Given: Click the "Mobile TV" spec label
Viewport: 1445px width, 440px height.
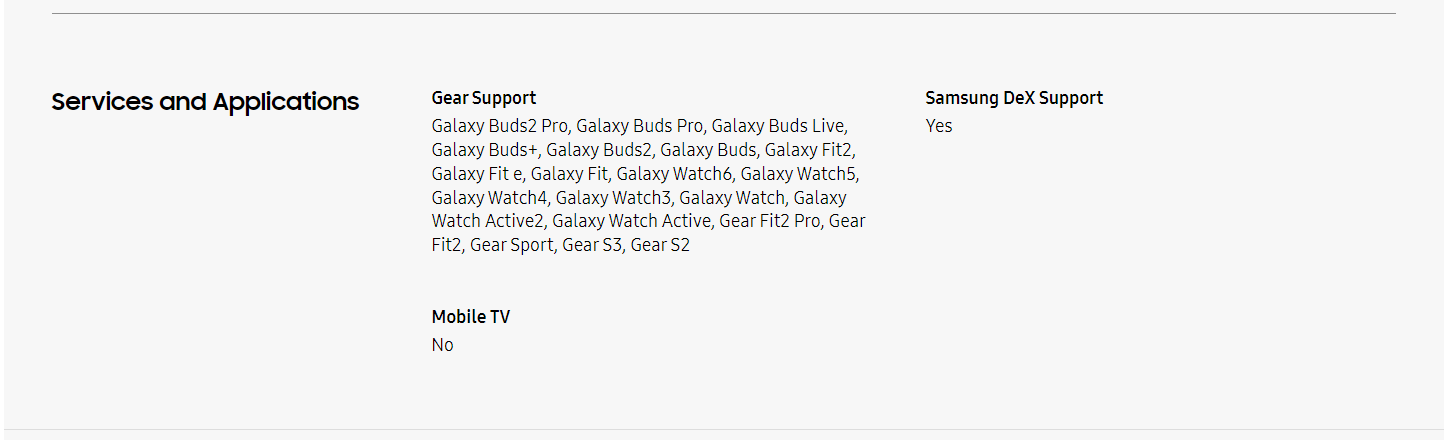Looking at the screenshot, I should pos(471,317).
